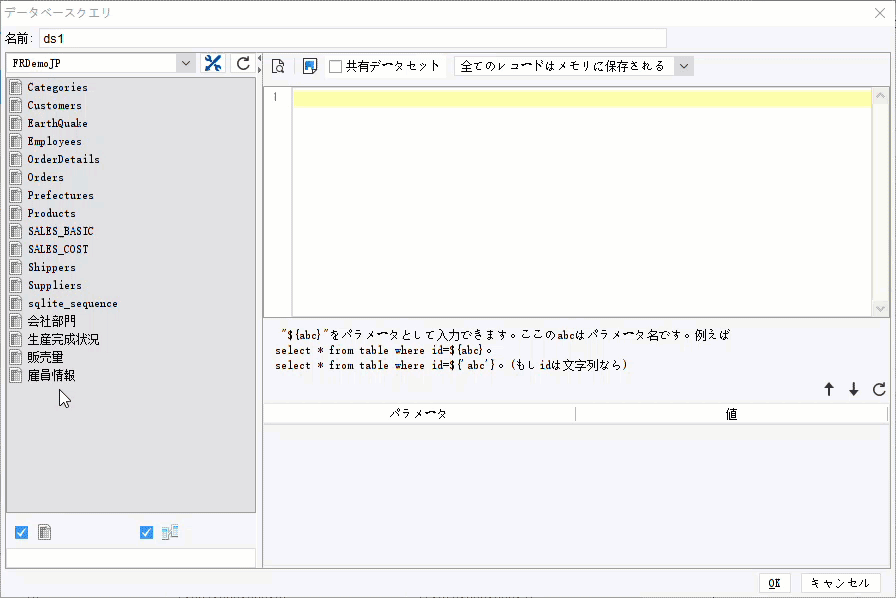The image size is (896, 598).
Task: Select the Suppliers table name
Action: click(55, 285)
